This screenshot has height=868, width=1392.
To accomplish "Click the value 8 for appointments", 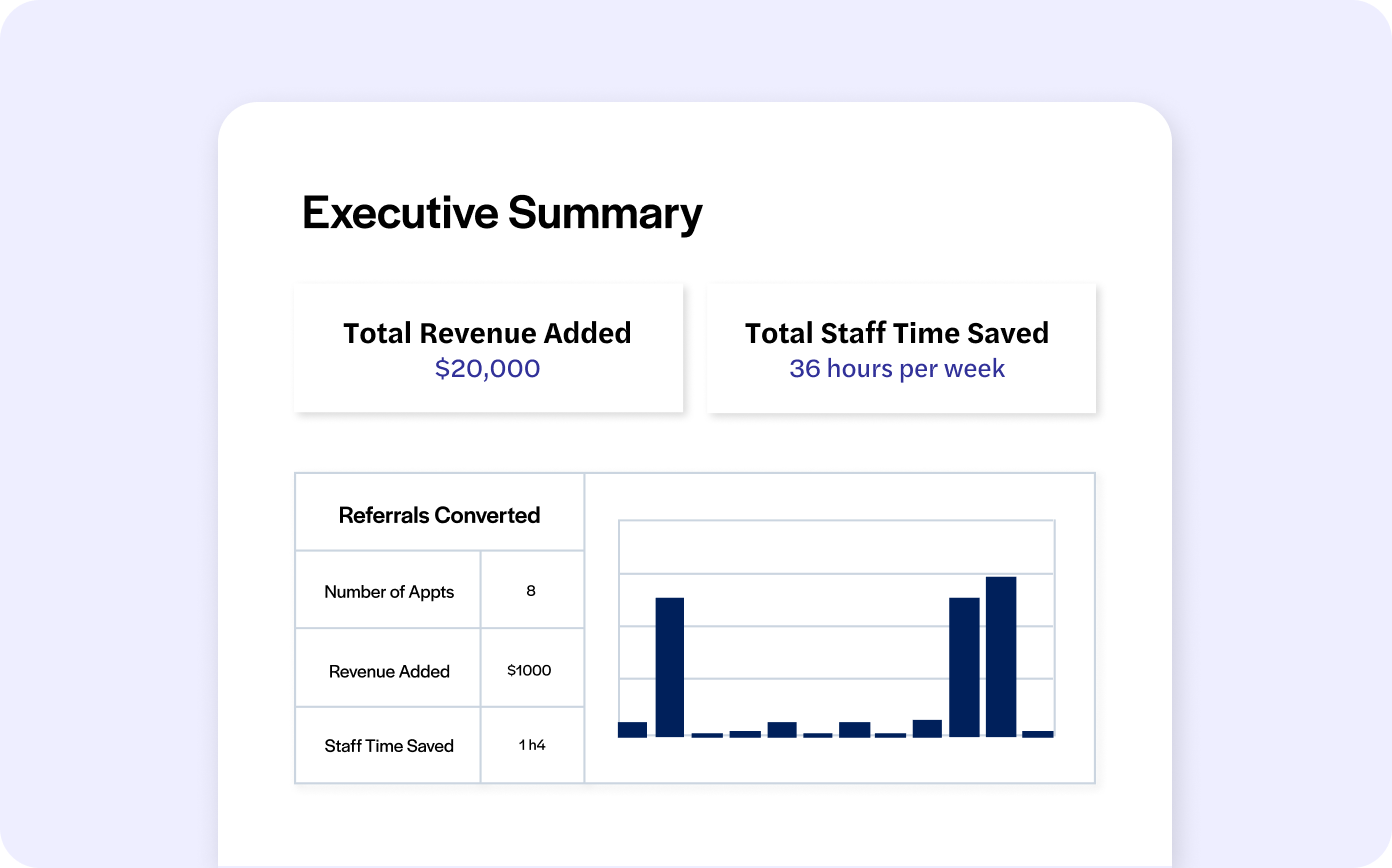I will 531,591.
